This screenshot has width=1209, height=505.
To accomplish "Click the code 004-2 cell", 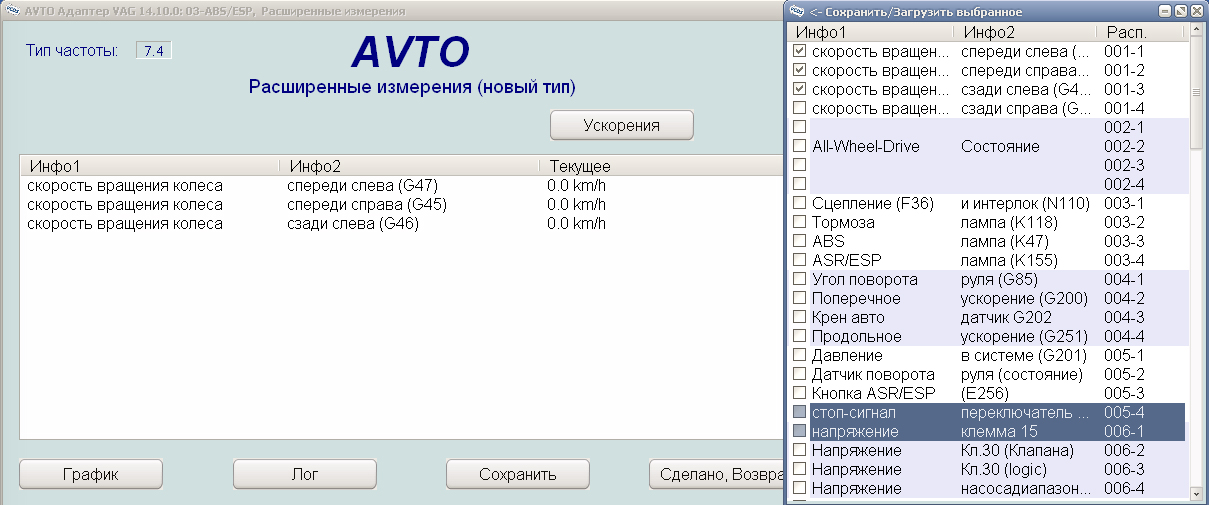I will (1124, 298).
